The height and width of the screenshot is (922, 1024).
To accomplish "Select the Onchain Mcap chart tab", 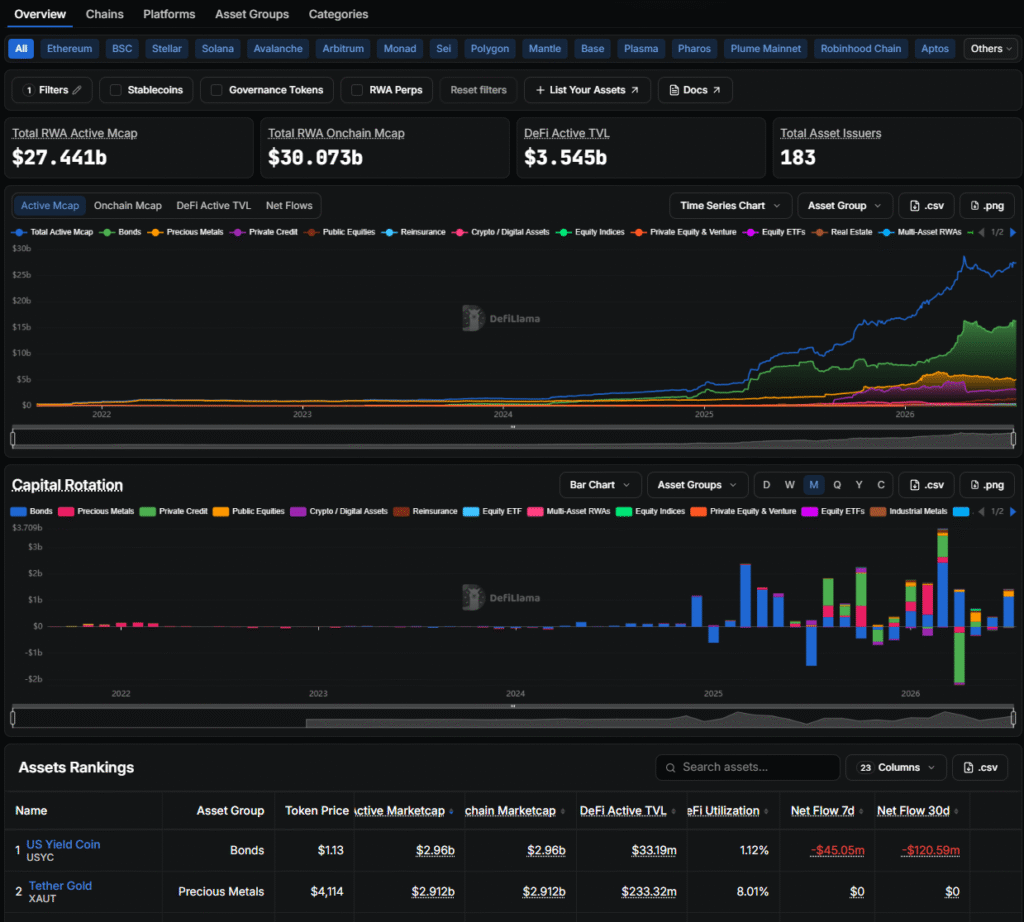I will point(127,206).
